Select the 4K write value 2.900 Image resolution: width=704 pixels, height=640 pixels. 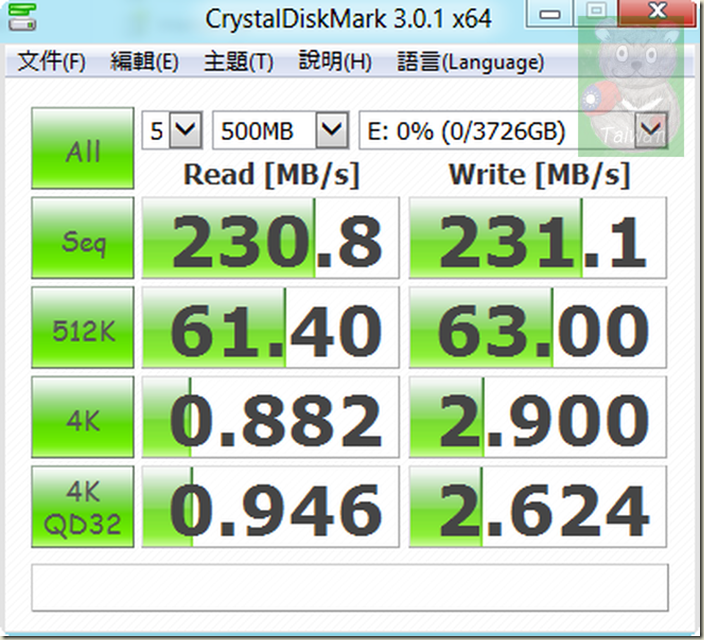pos(537,417)
